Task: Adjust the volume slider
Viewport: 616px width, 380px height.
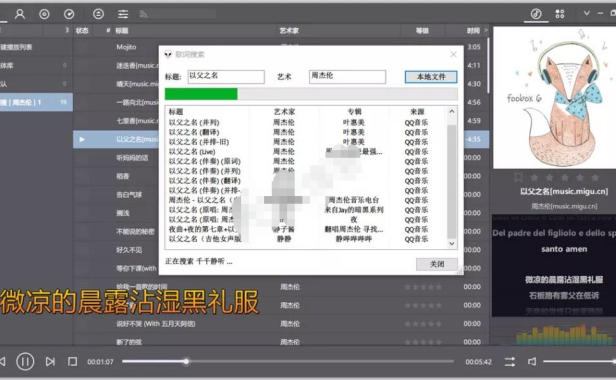Action: (579, 361)
